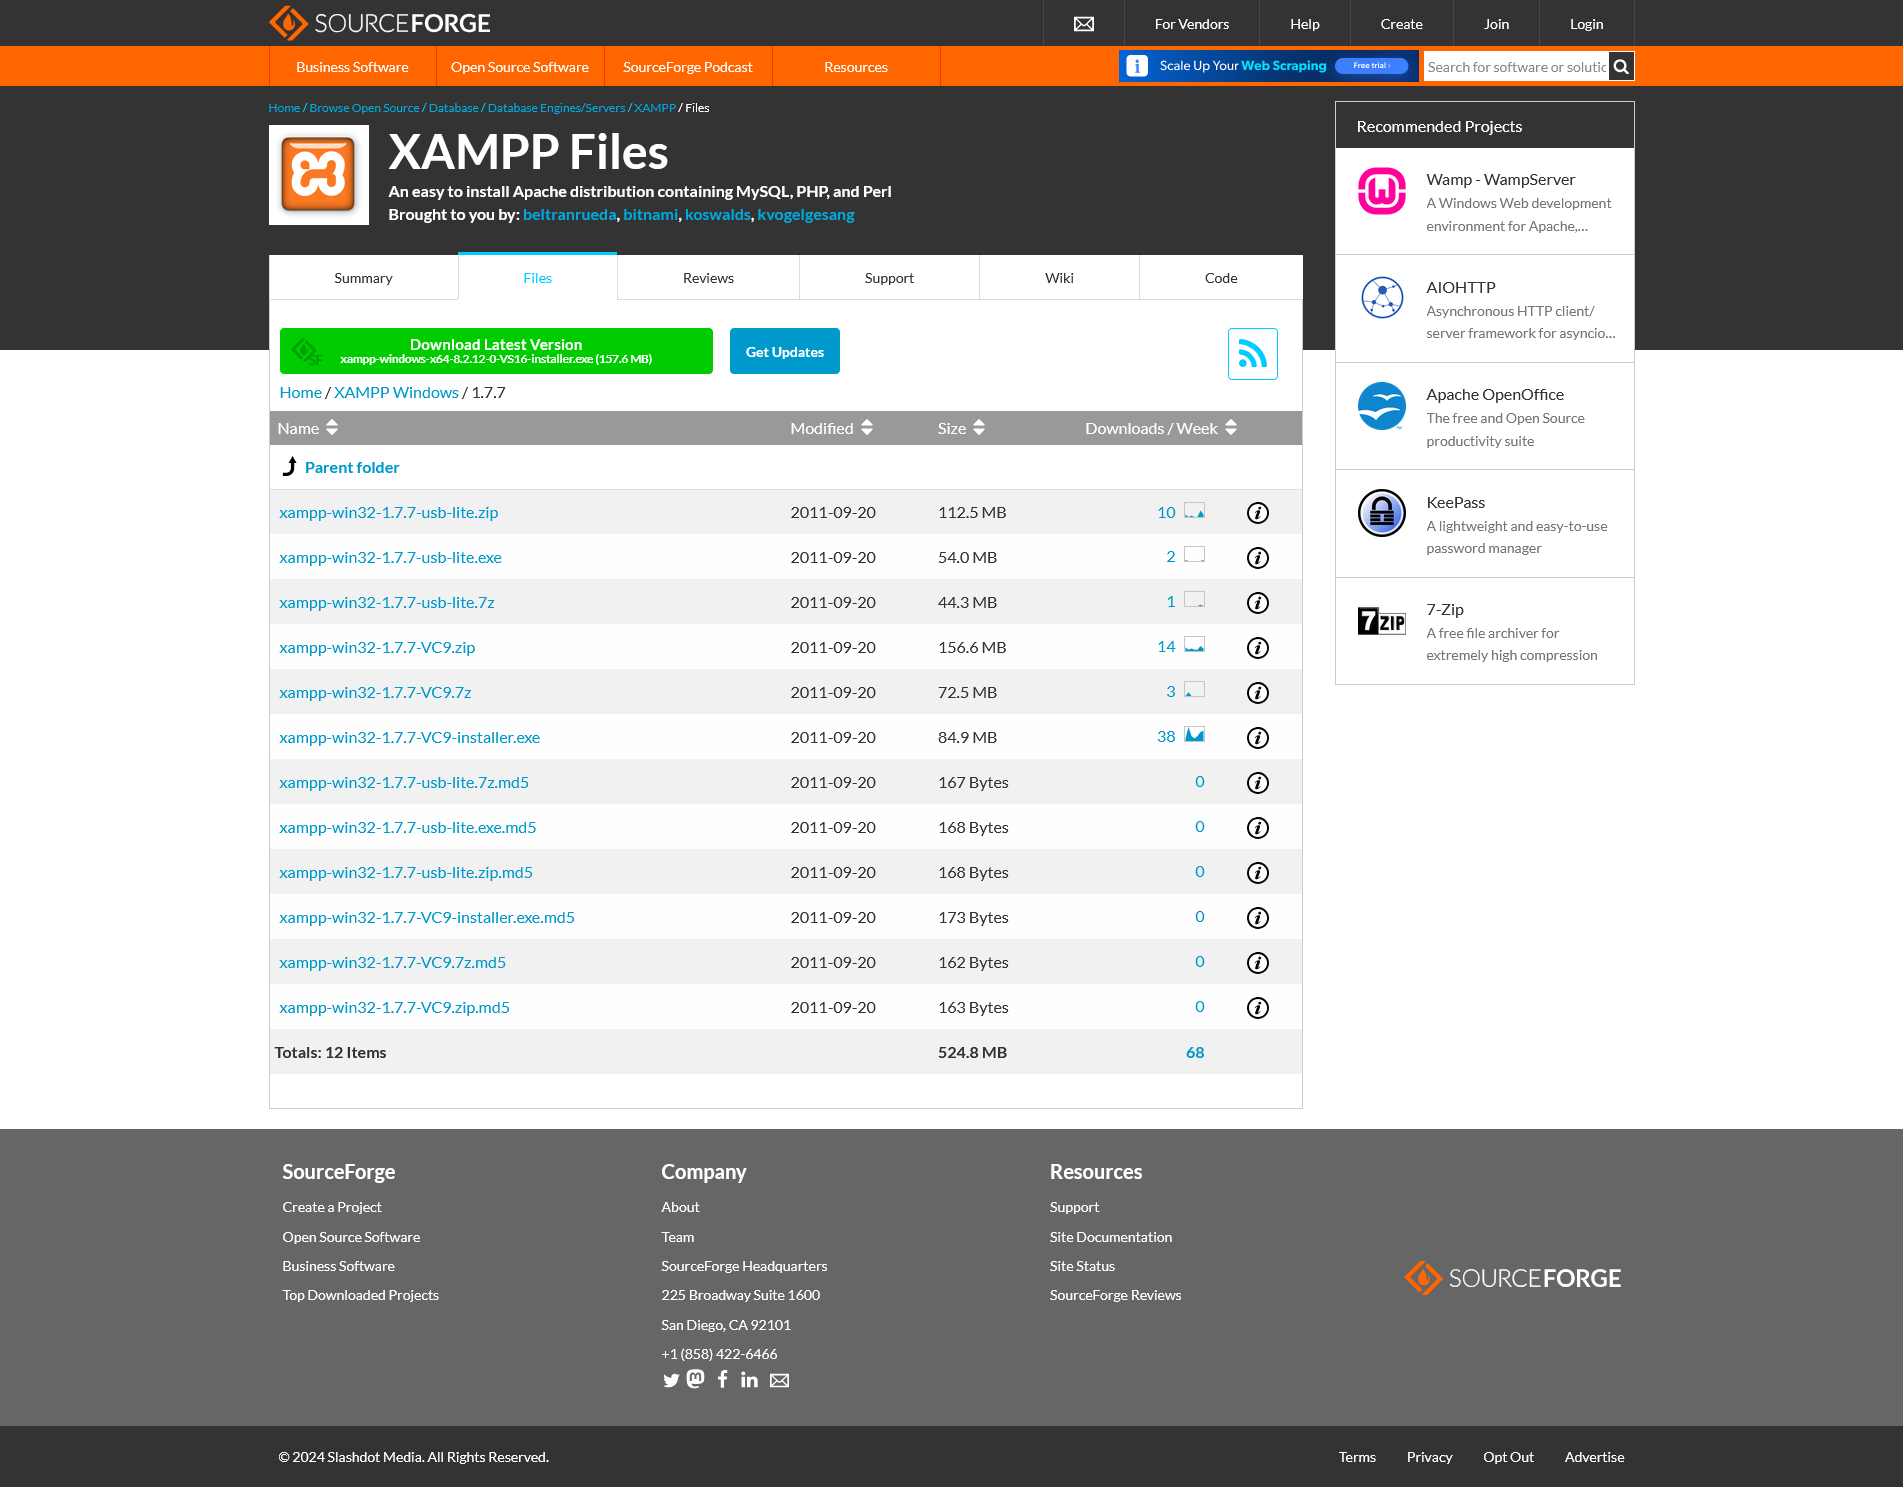Open the Open Source Software menu
The height and width of the screenshot is (1487, 1903).
[x=520, y=67]
